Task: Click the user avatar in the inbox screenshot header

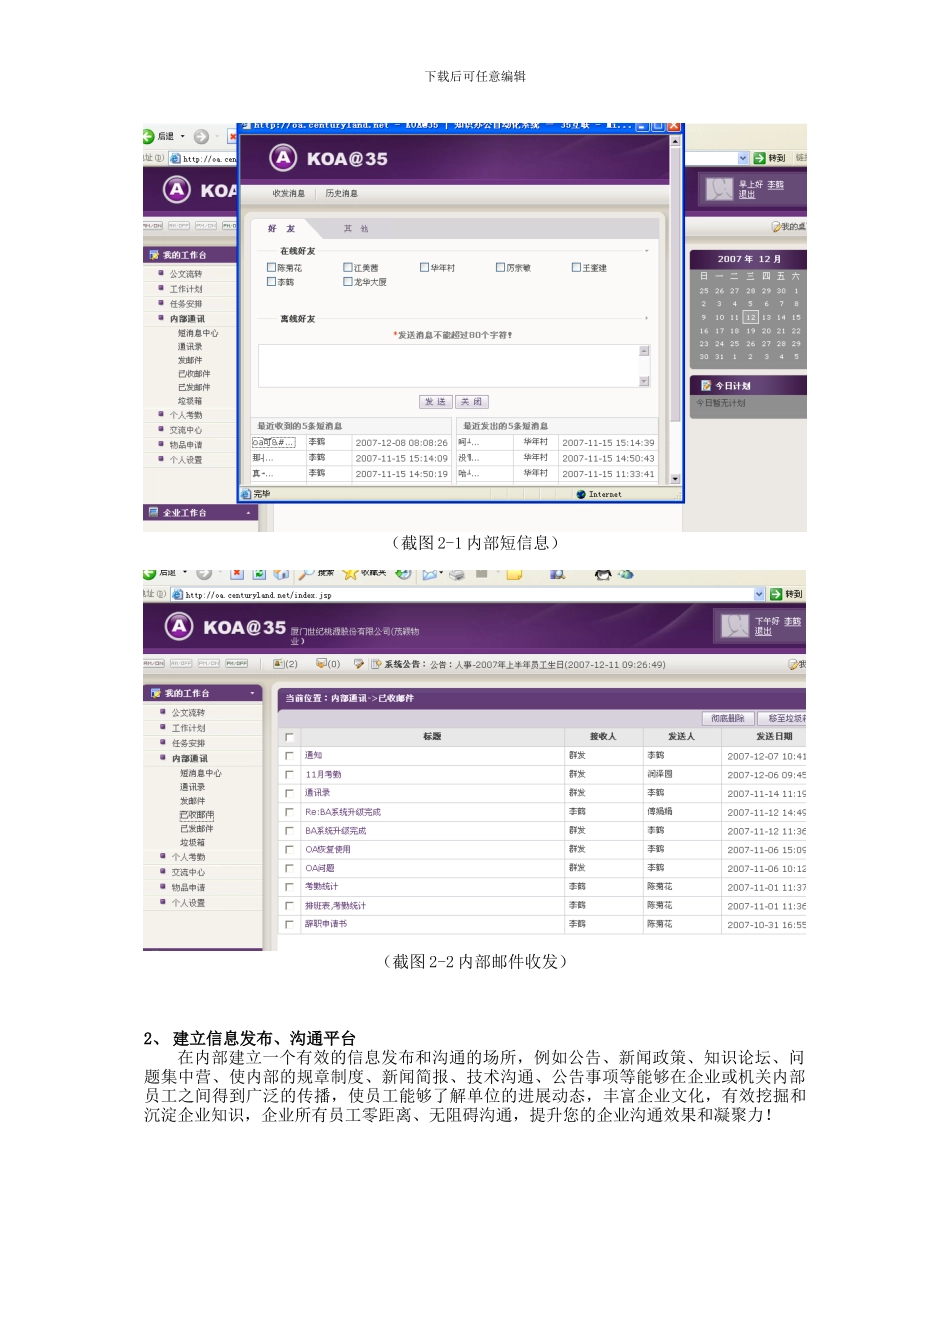Action: (x=735, y=626)
